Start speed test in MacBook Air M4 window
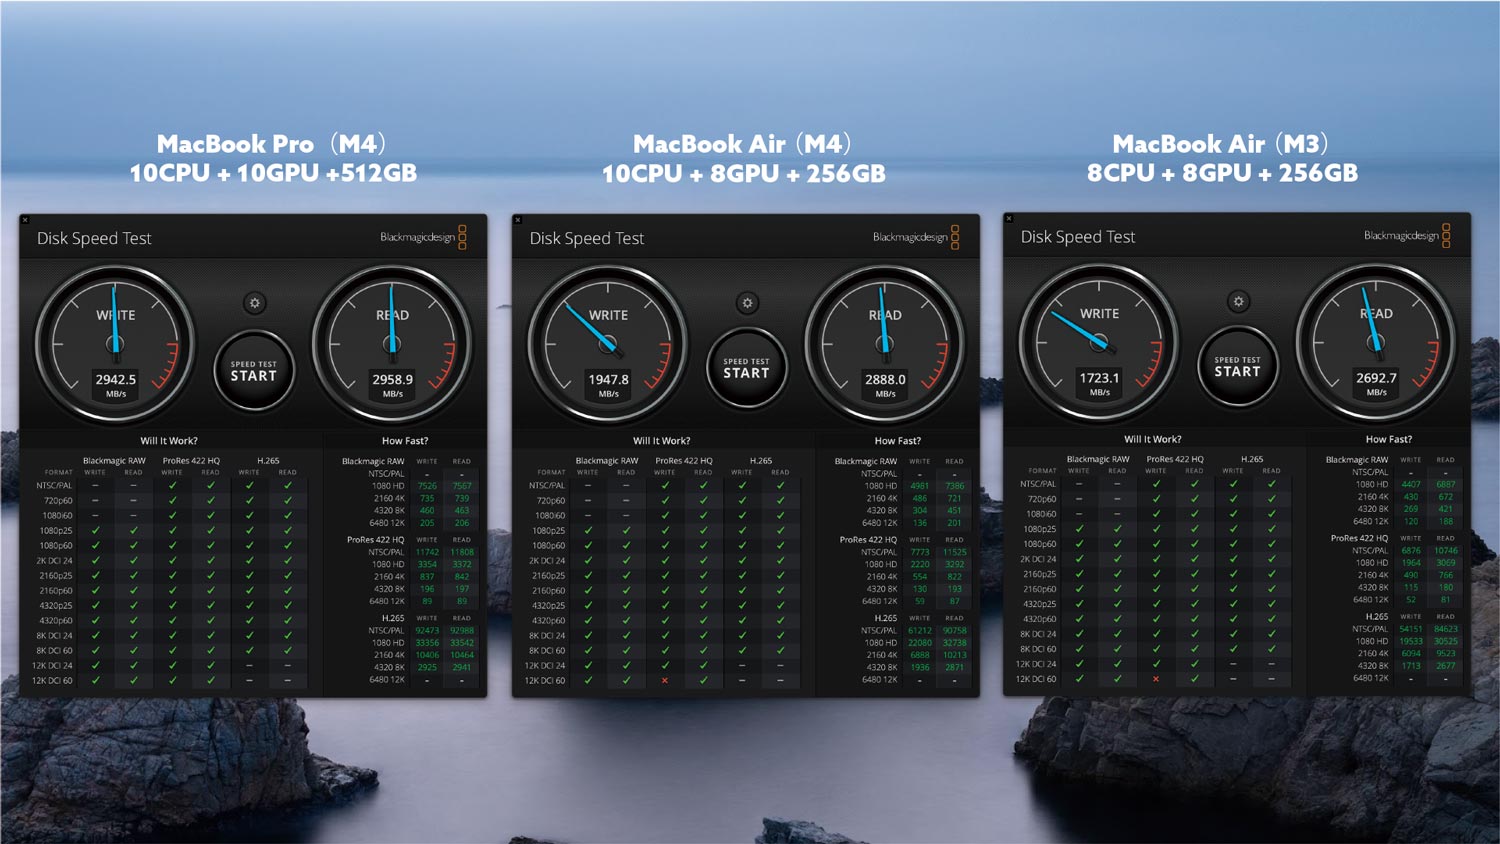The width and height of the screenshot is (1500, 844). [x=746, y=369]
